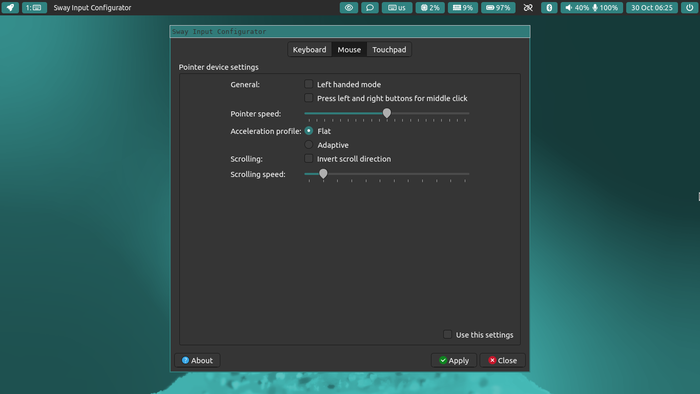Click the memory usage 9% indicator
The image size is (700, 394).
pos(463,8)
